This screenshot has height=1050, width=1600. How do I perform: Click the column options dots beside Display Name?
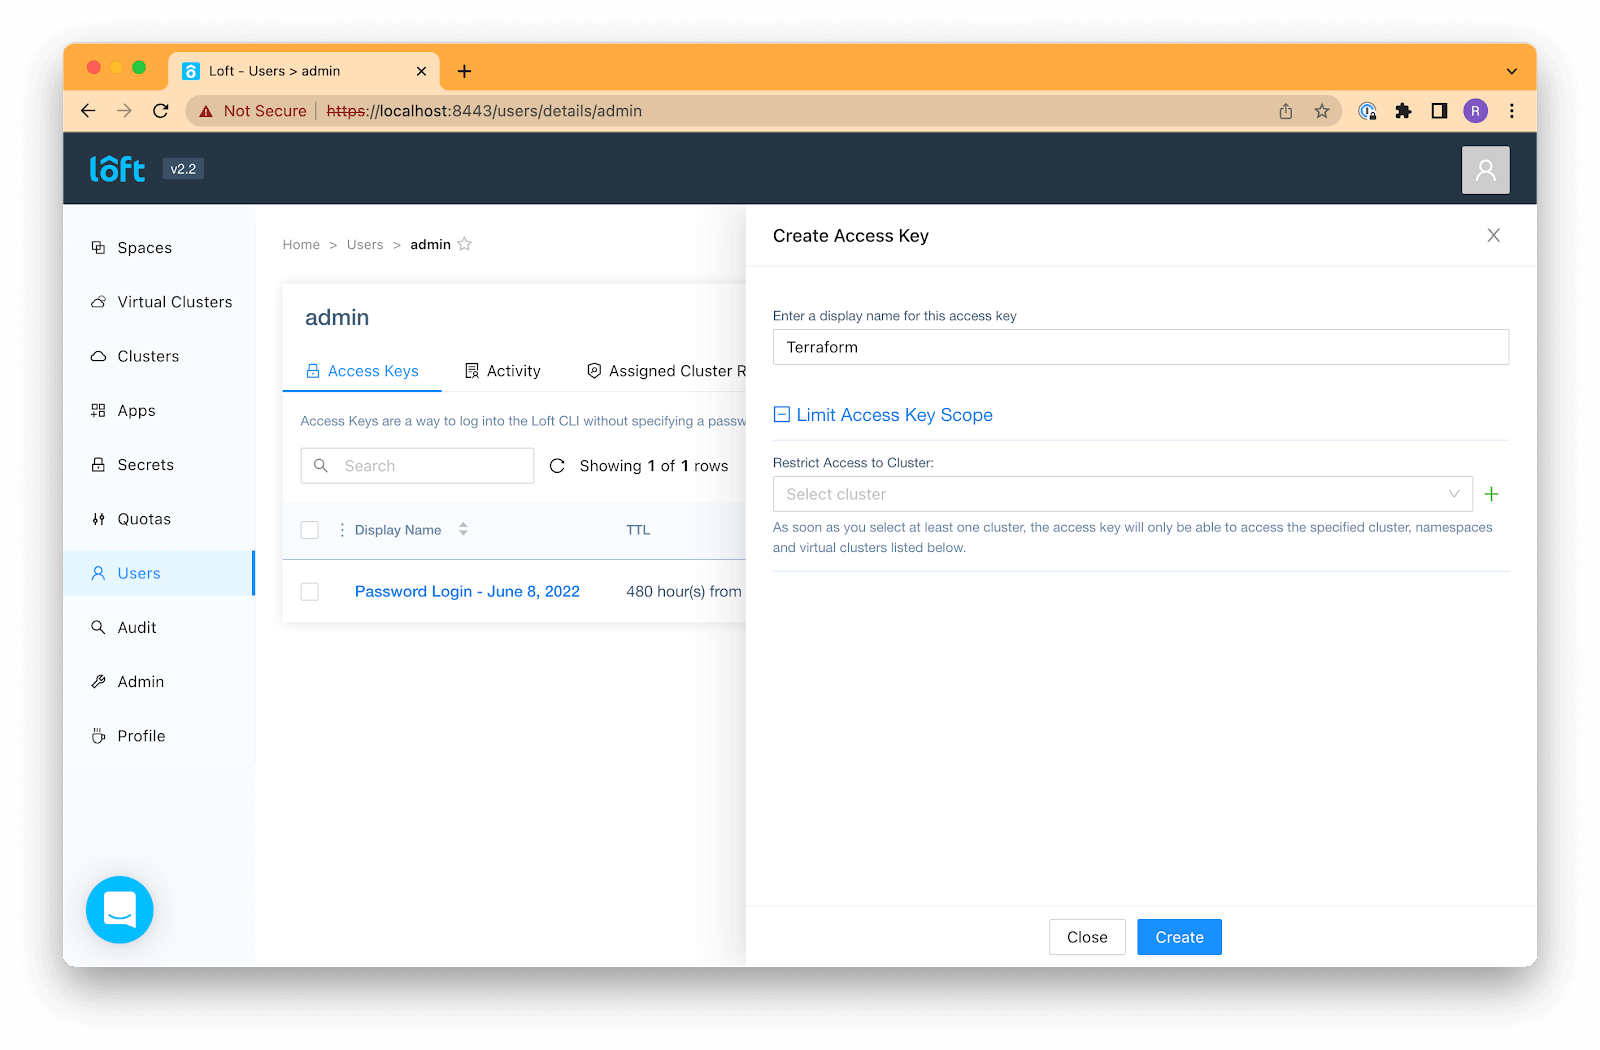(x=342, y=530)
